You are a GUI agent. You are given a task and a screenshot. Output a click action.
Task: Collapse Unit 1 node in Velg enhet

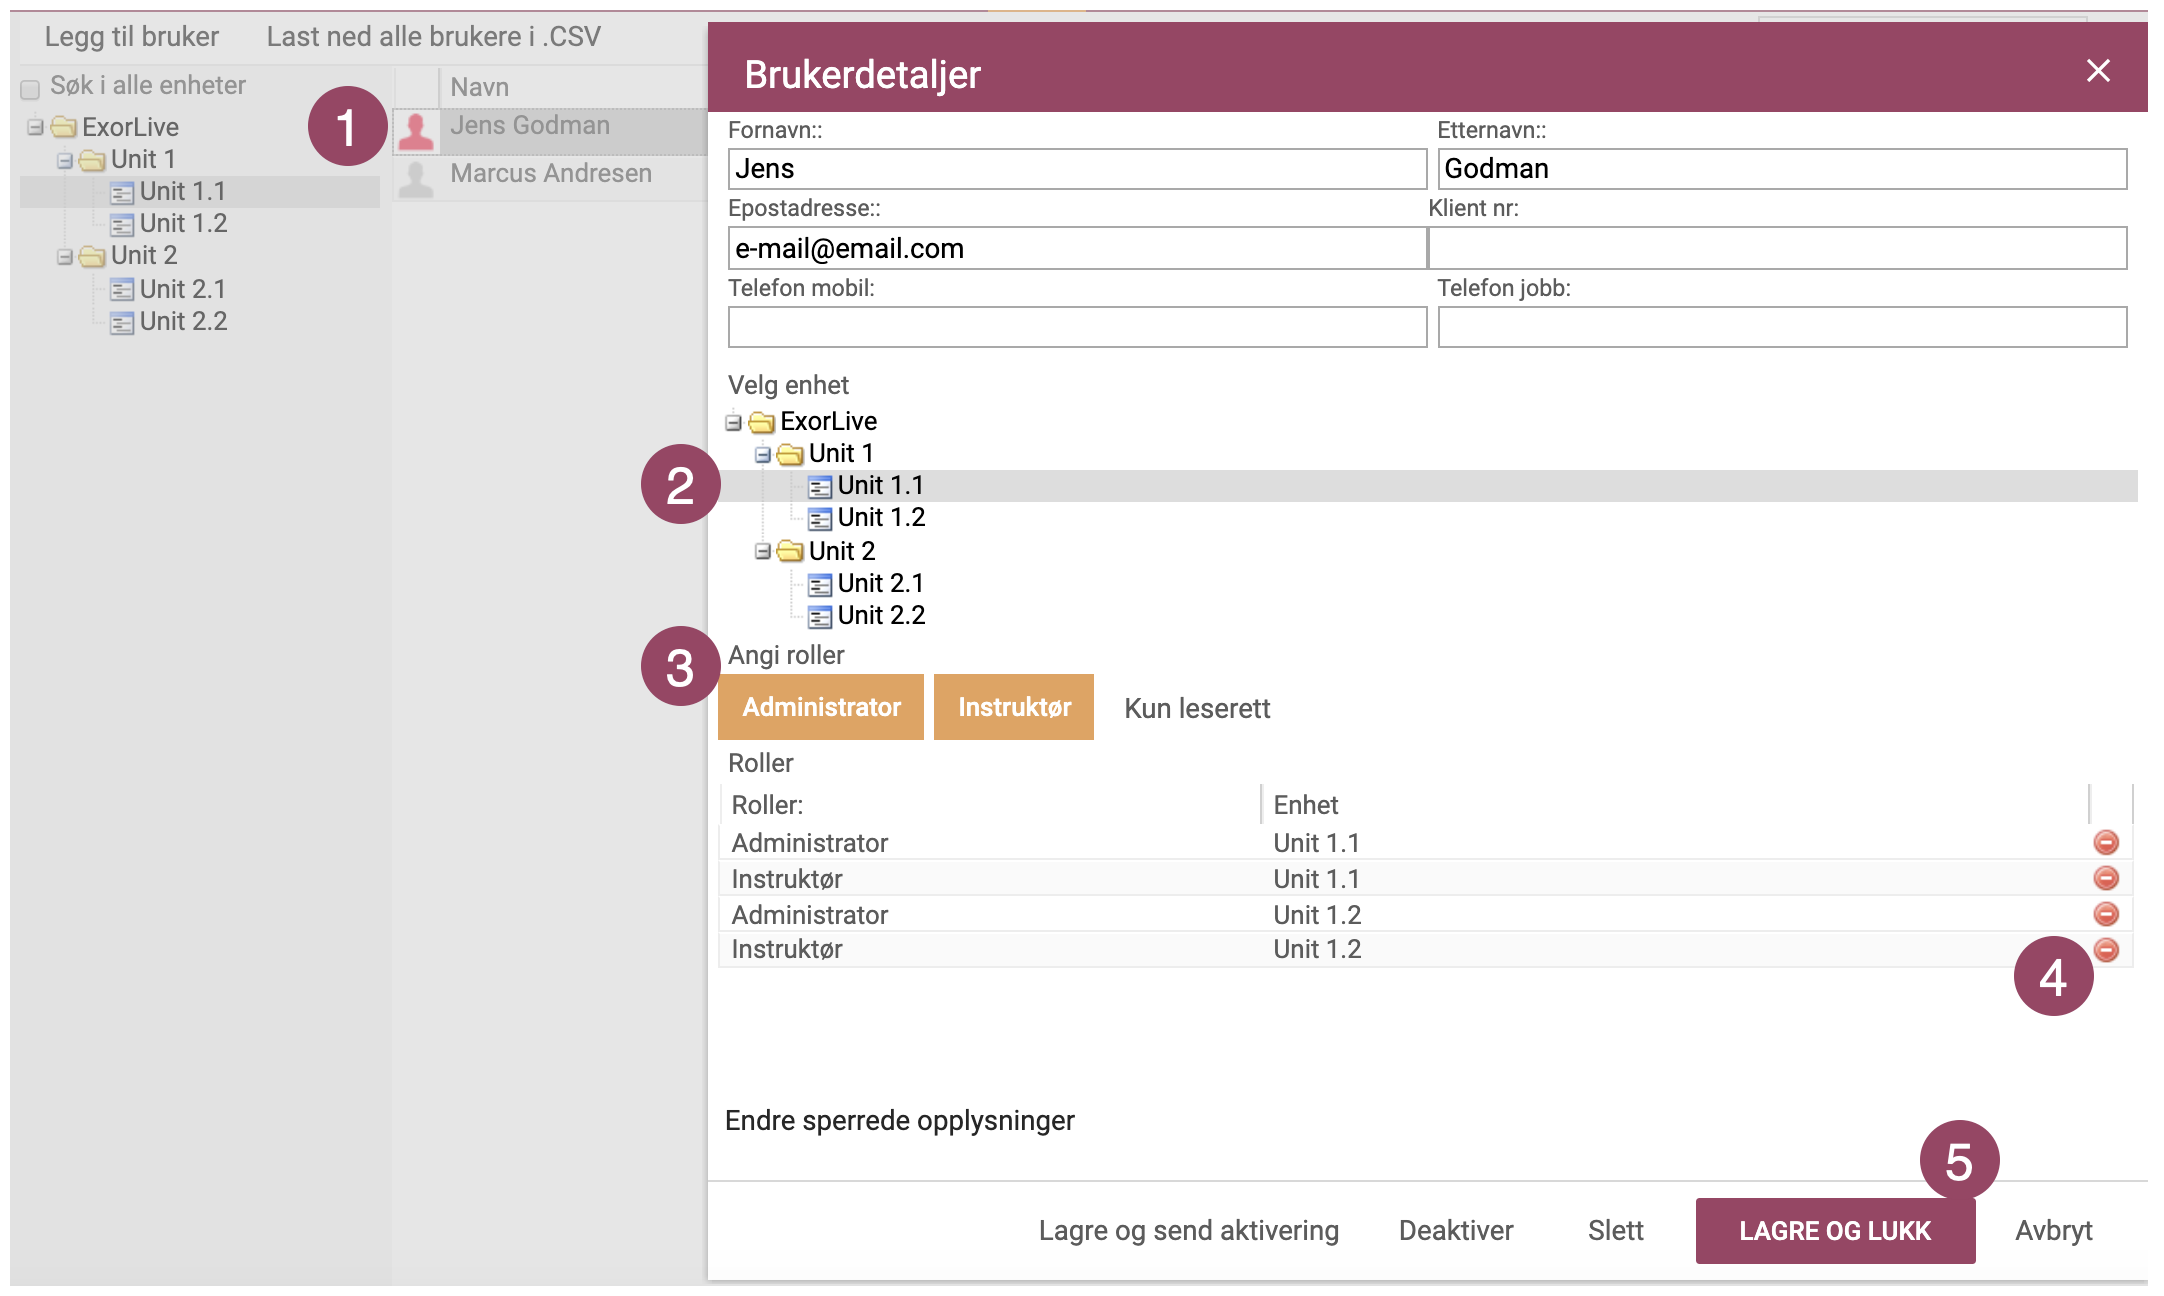point(763,454)
